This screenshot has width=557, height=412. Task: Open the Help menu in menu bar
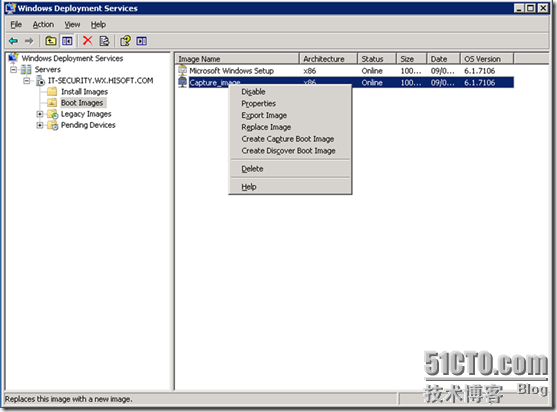(x=98, y=25)
